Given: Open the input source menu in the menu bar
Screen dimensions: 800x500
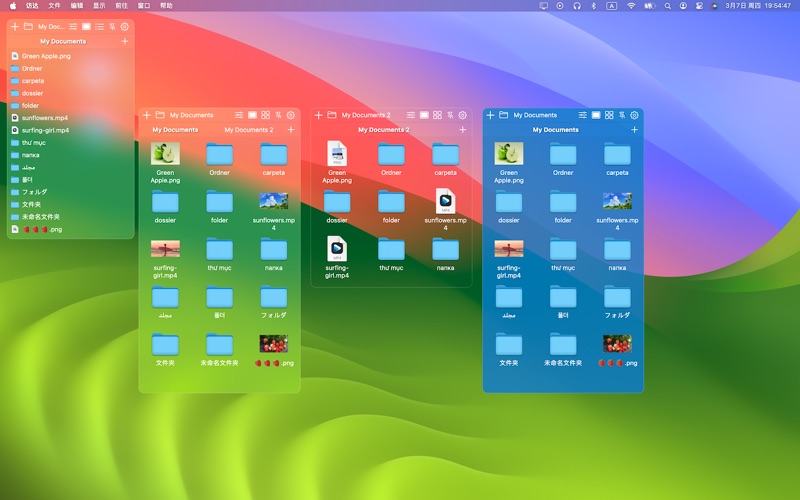Looking at the screenshot, I should [612, 5].
